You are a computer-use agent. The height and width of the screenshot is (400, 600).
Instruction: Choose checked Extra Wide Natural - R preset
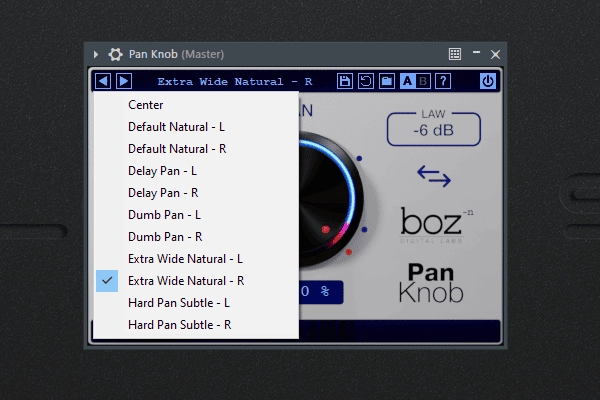point(196,281)
